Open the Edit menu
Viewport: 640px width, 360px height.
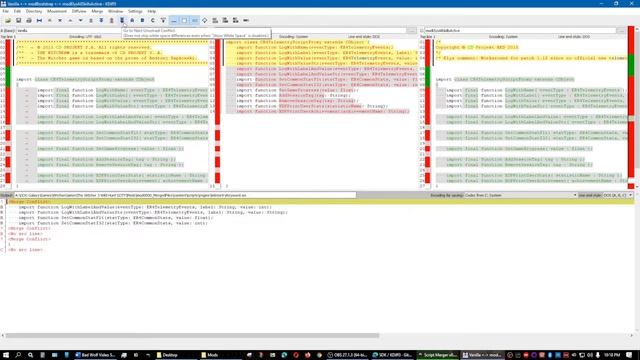tap(17, 11)
